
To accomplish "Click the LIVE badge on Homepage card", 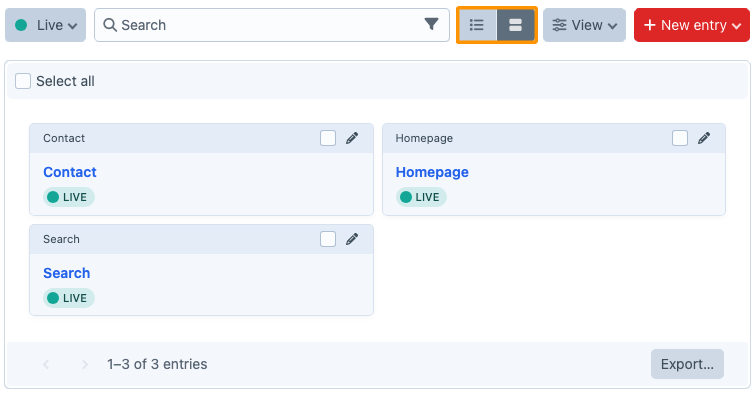I will pos(421,197).
